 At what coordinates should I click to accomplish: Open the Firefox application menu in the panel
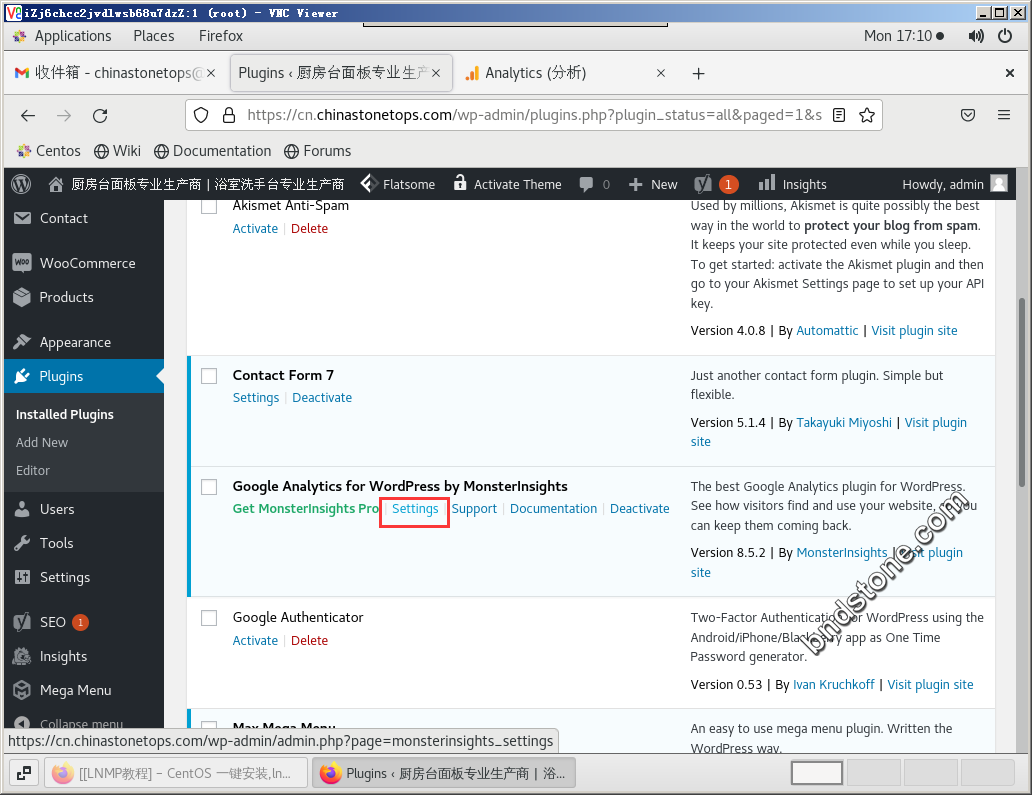click(220, 36)
